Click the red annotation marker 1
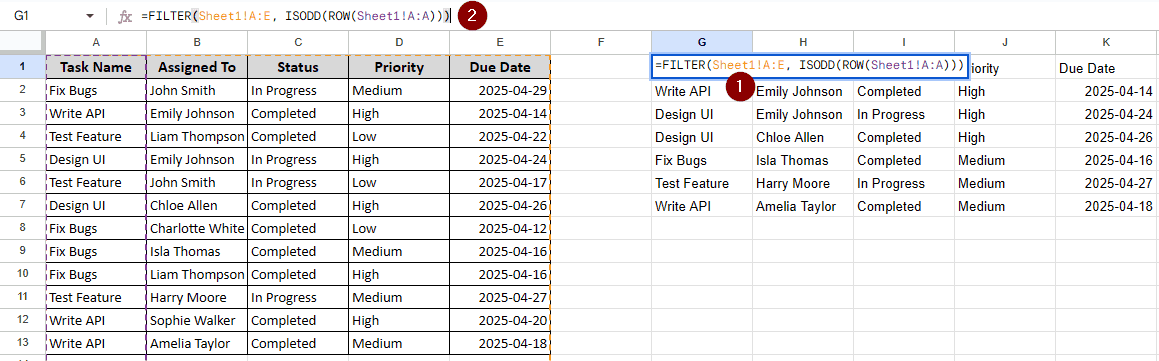The height and width of the screenshot is (361, 1159). click(740, 87)
